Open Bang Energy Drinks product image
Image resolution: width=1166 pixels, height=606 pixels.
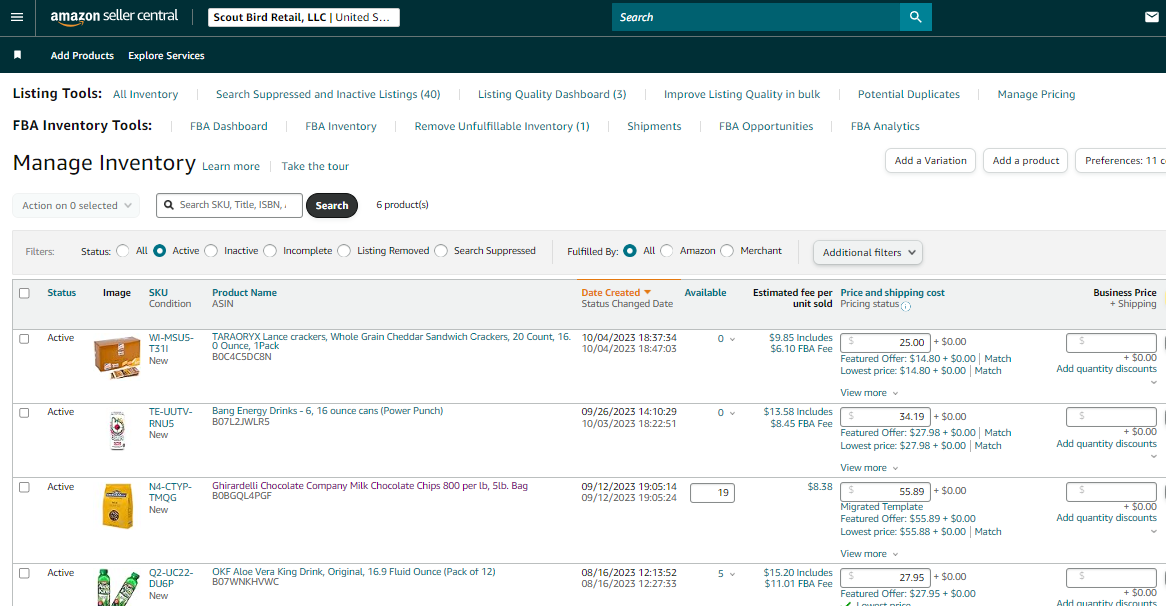pyautogui.click(x=117, y=431)
